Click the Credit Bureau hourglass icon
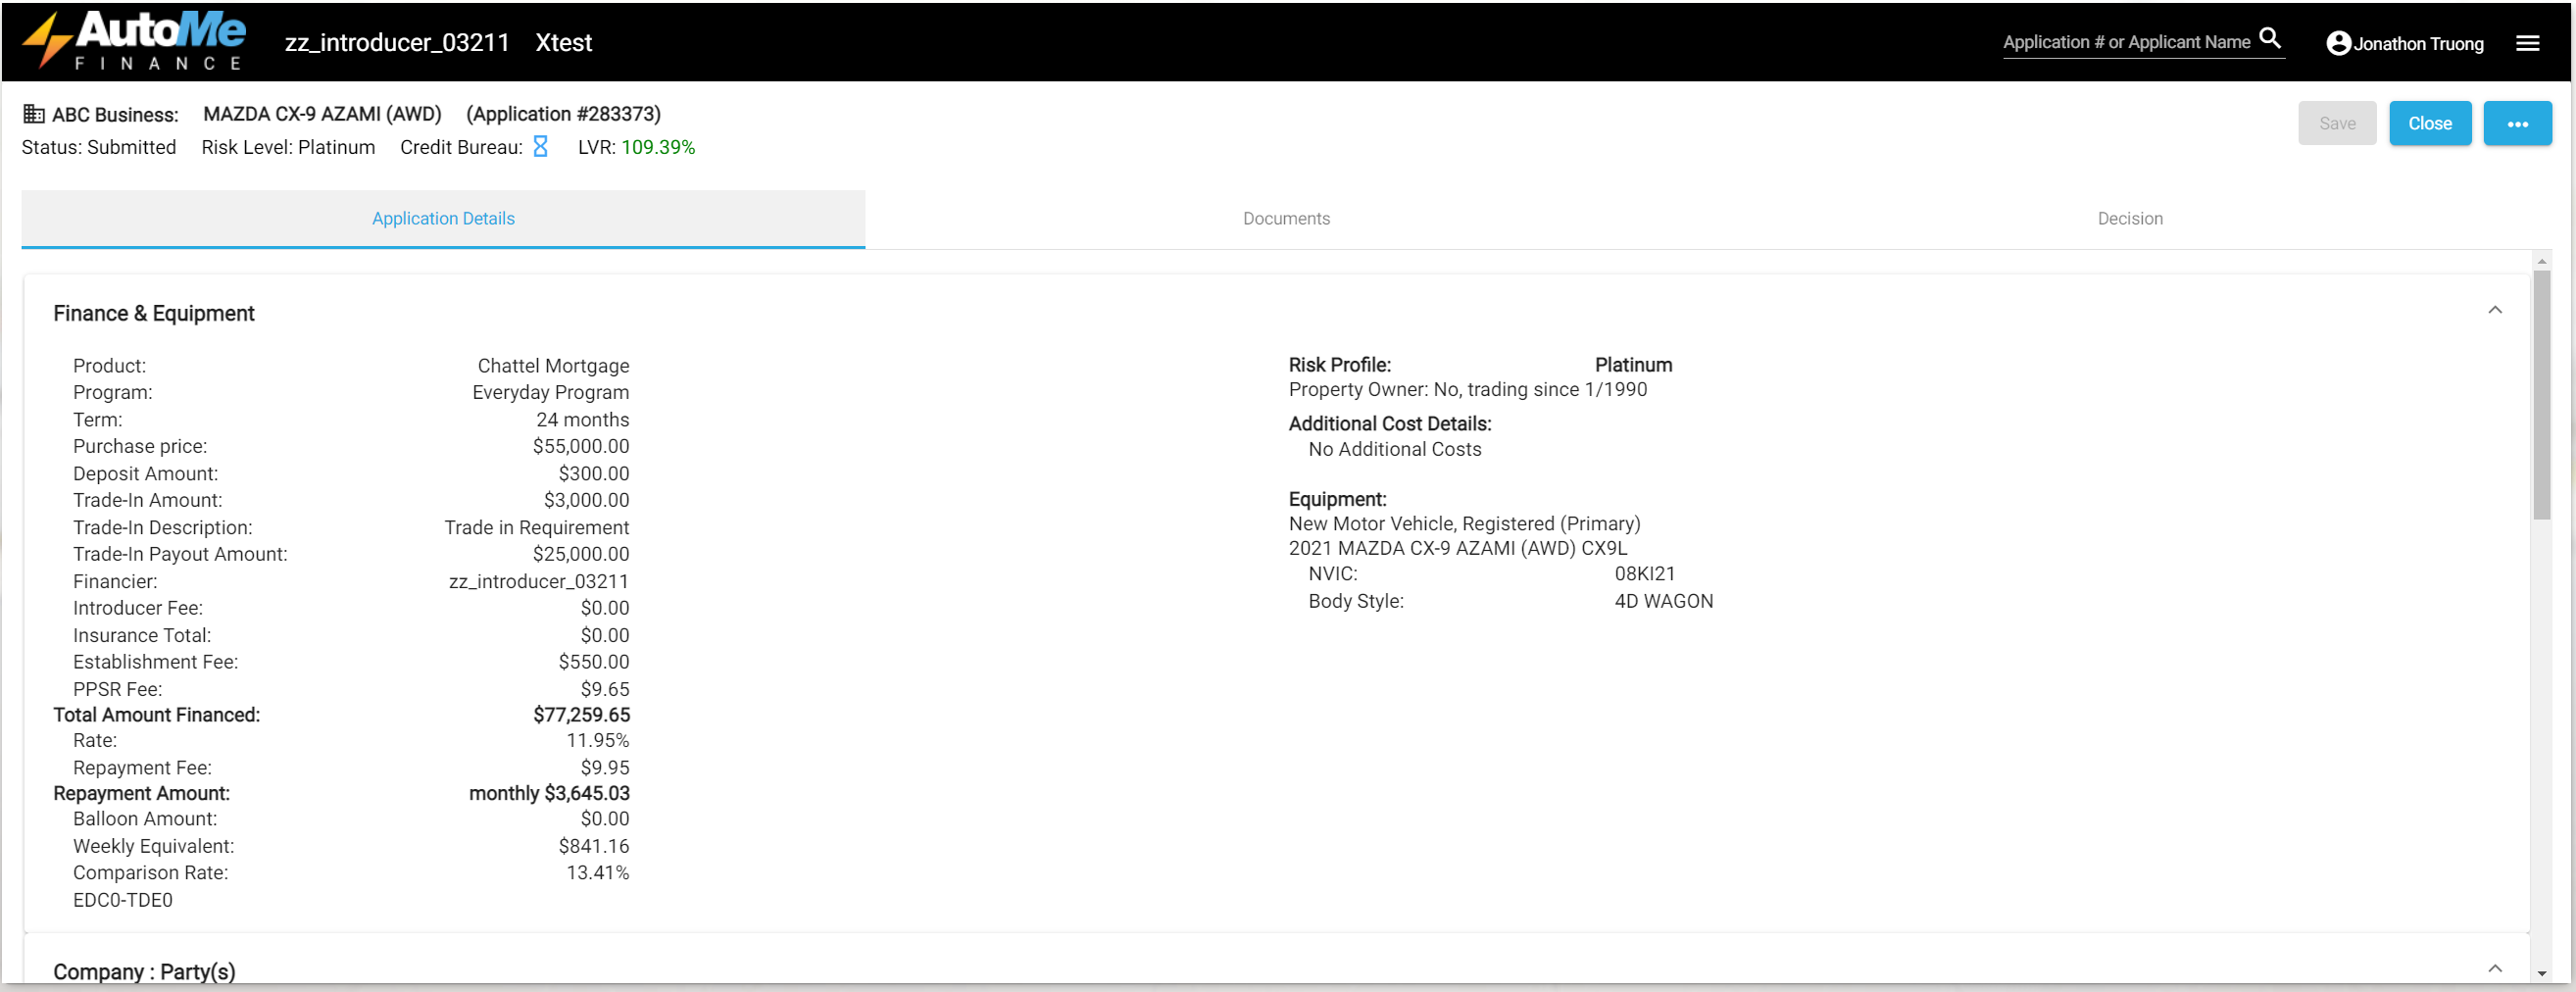 (540, 147)
